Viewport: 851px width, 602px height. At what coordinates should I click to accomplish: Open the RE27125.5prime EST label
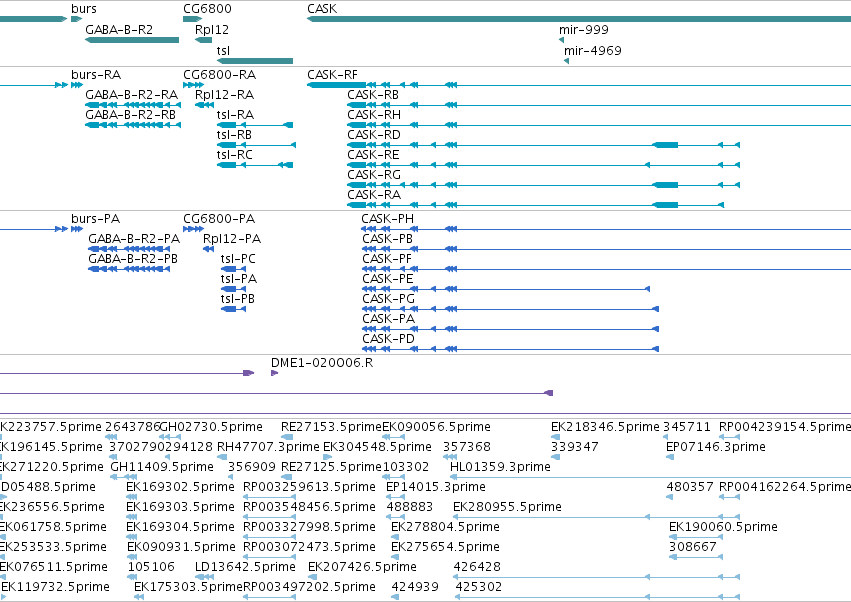tap(332, 467)
